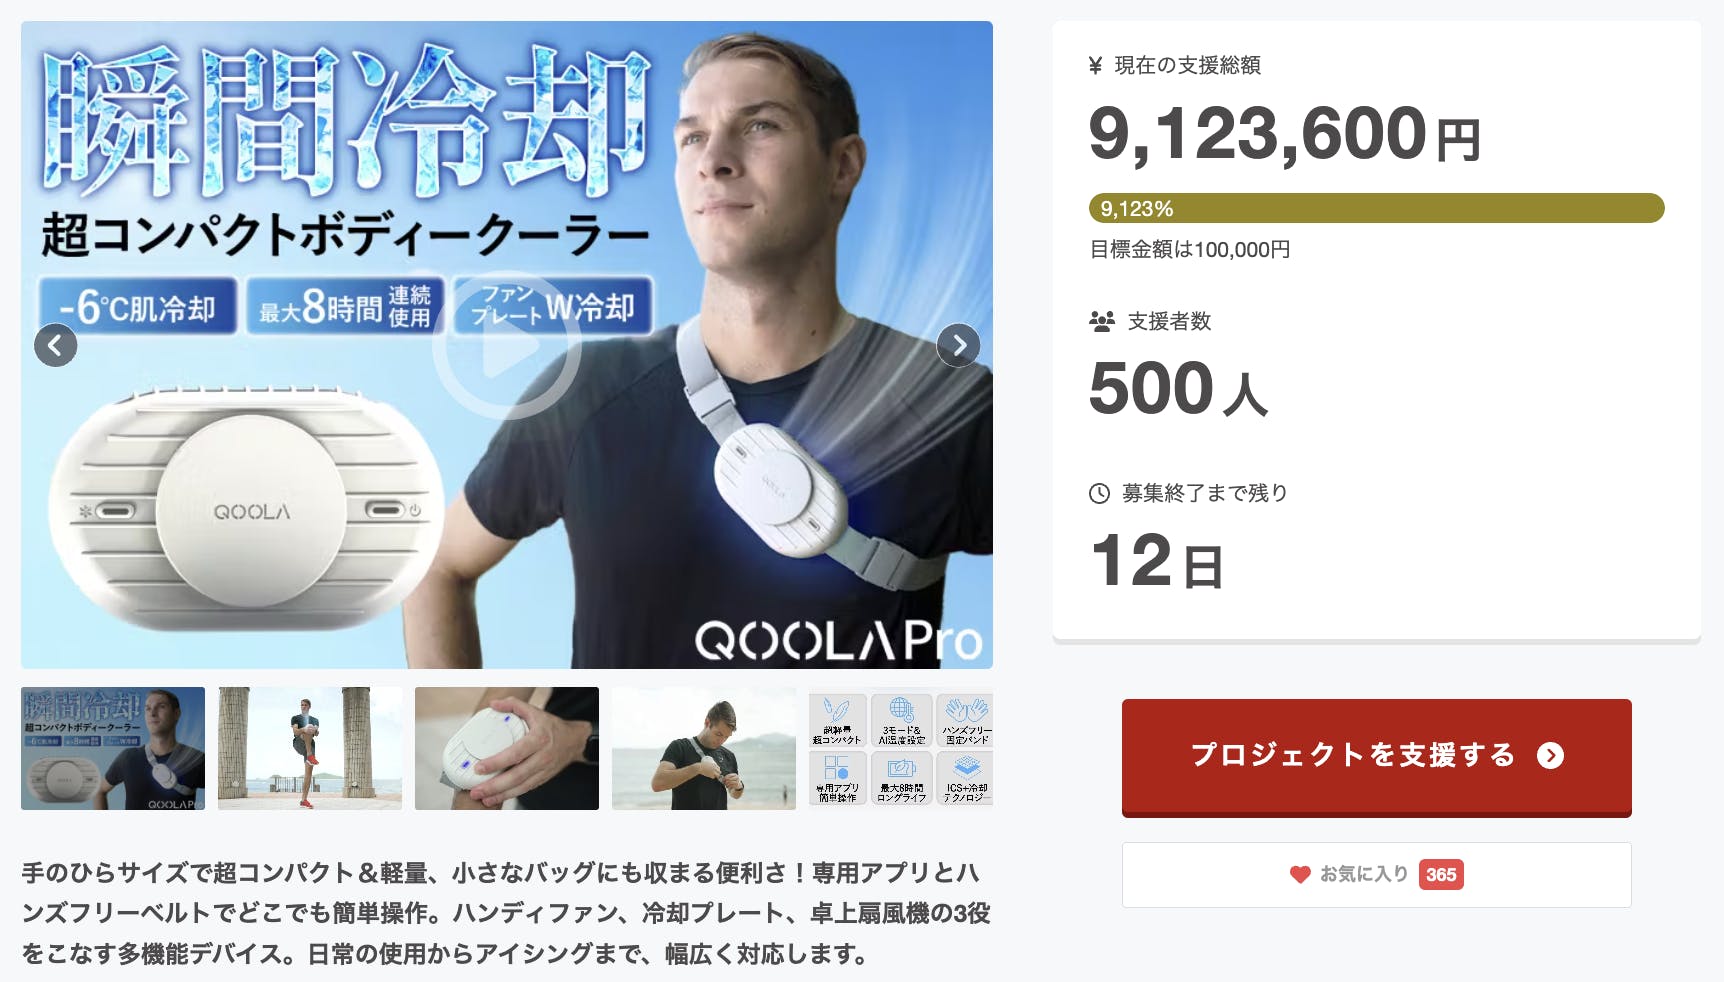Viewport: 1724px width, 982px height.
Task: Go to previous slide in image carousel
Action: click(x=56, y=345)
